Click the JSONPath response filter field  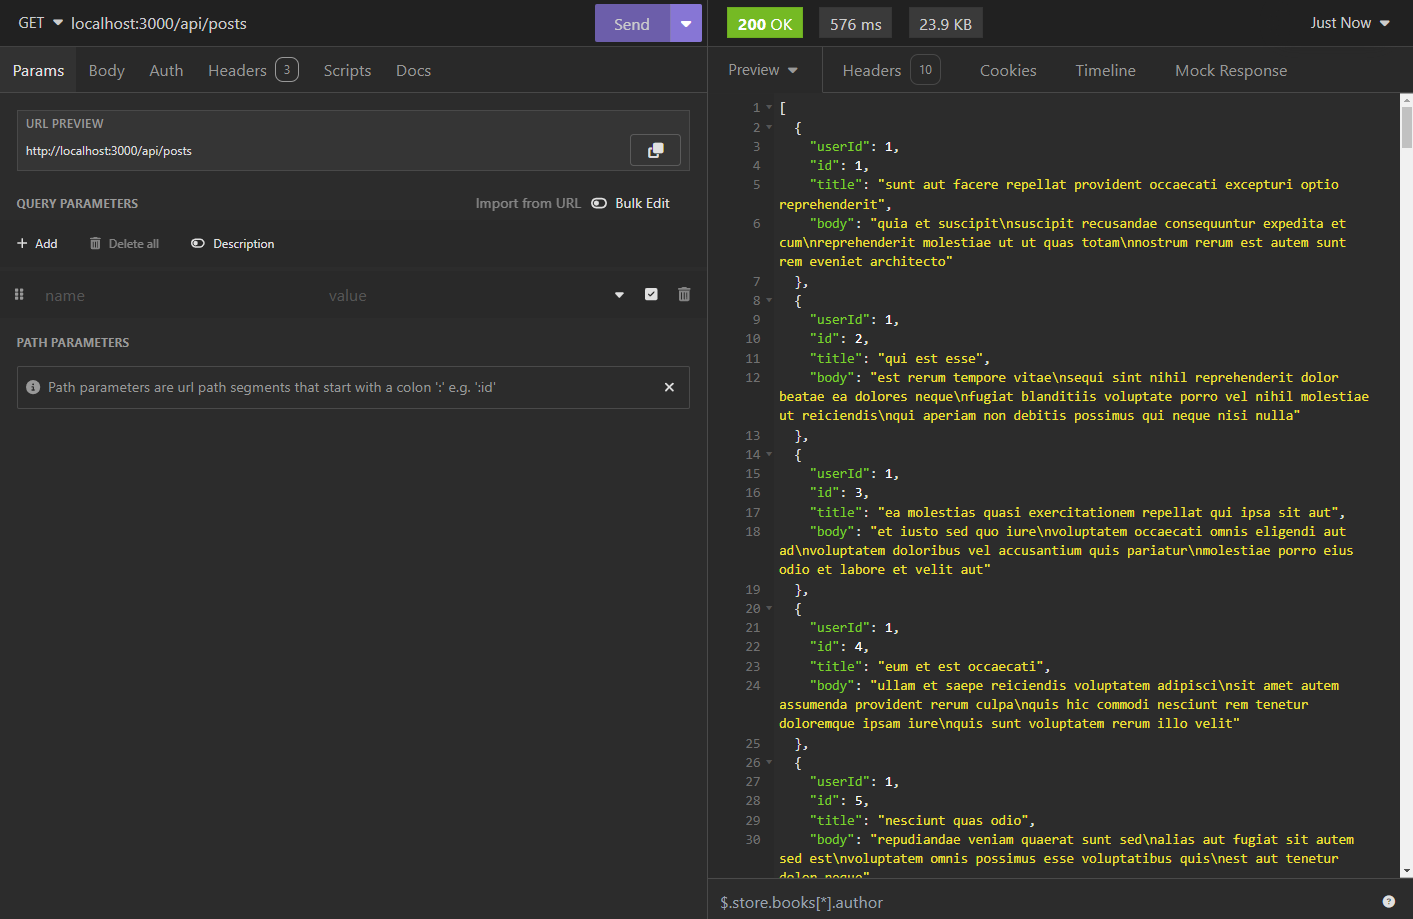click(1040, 902)
